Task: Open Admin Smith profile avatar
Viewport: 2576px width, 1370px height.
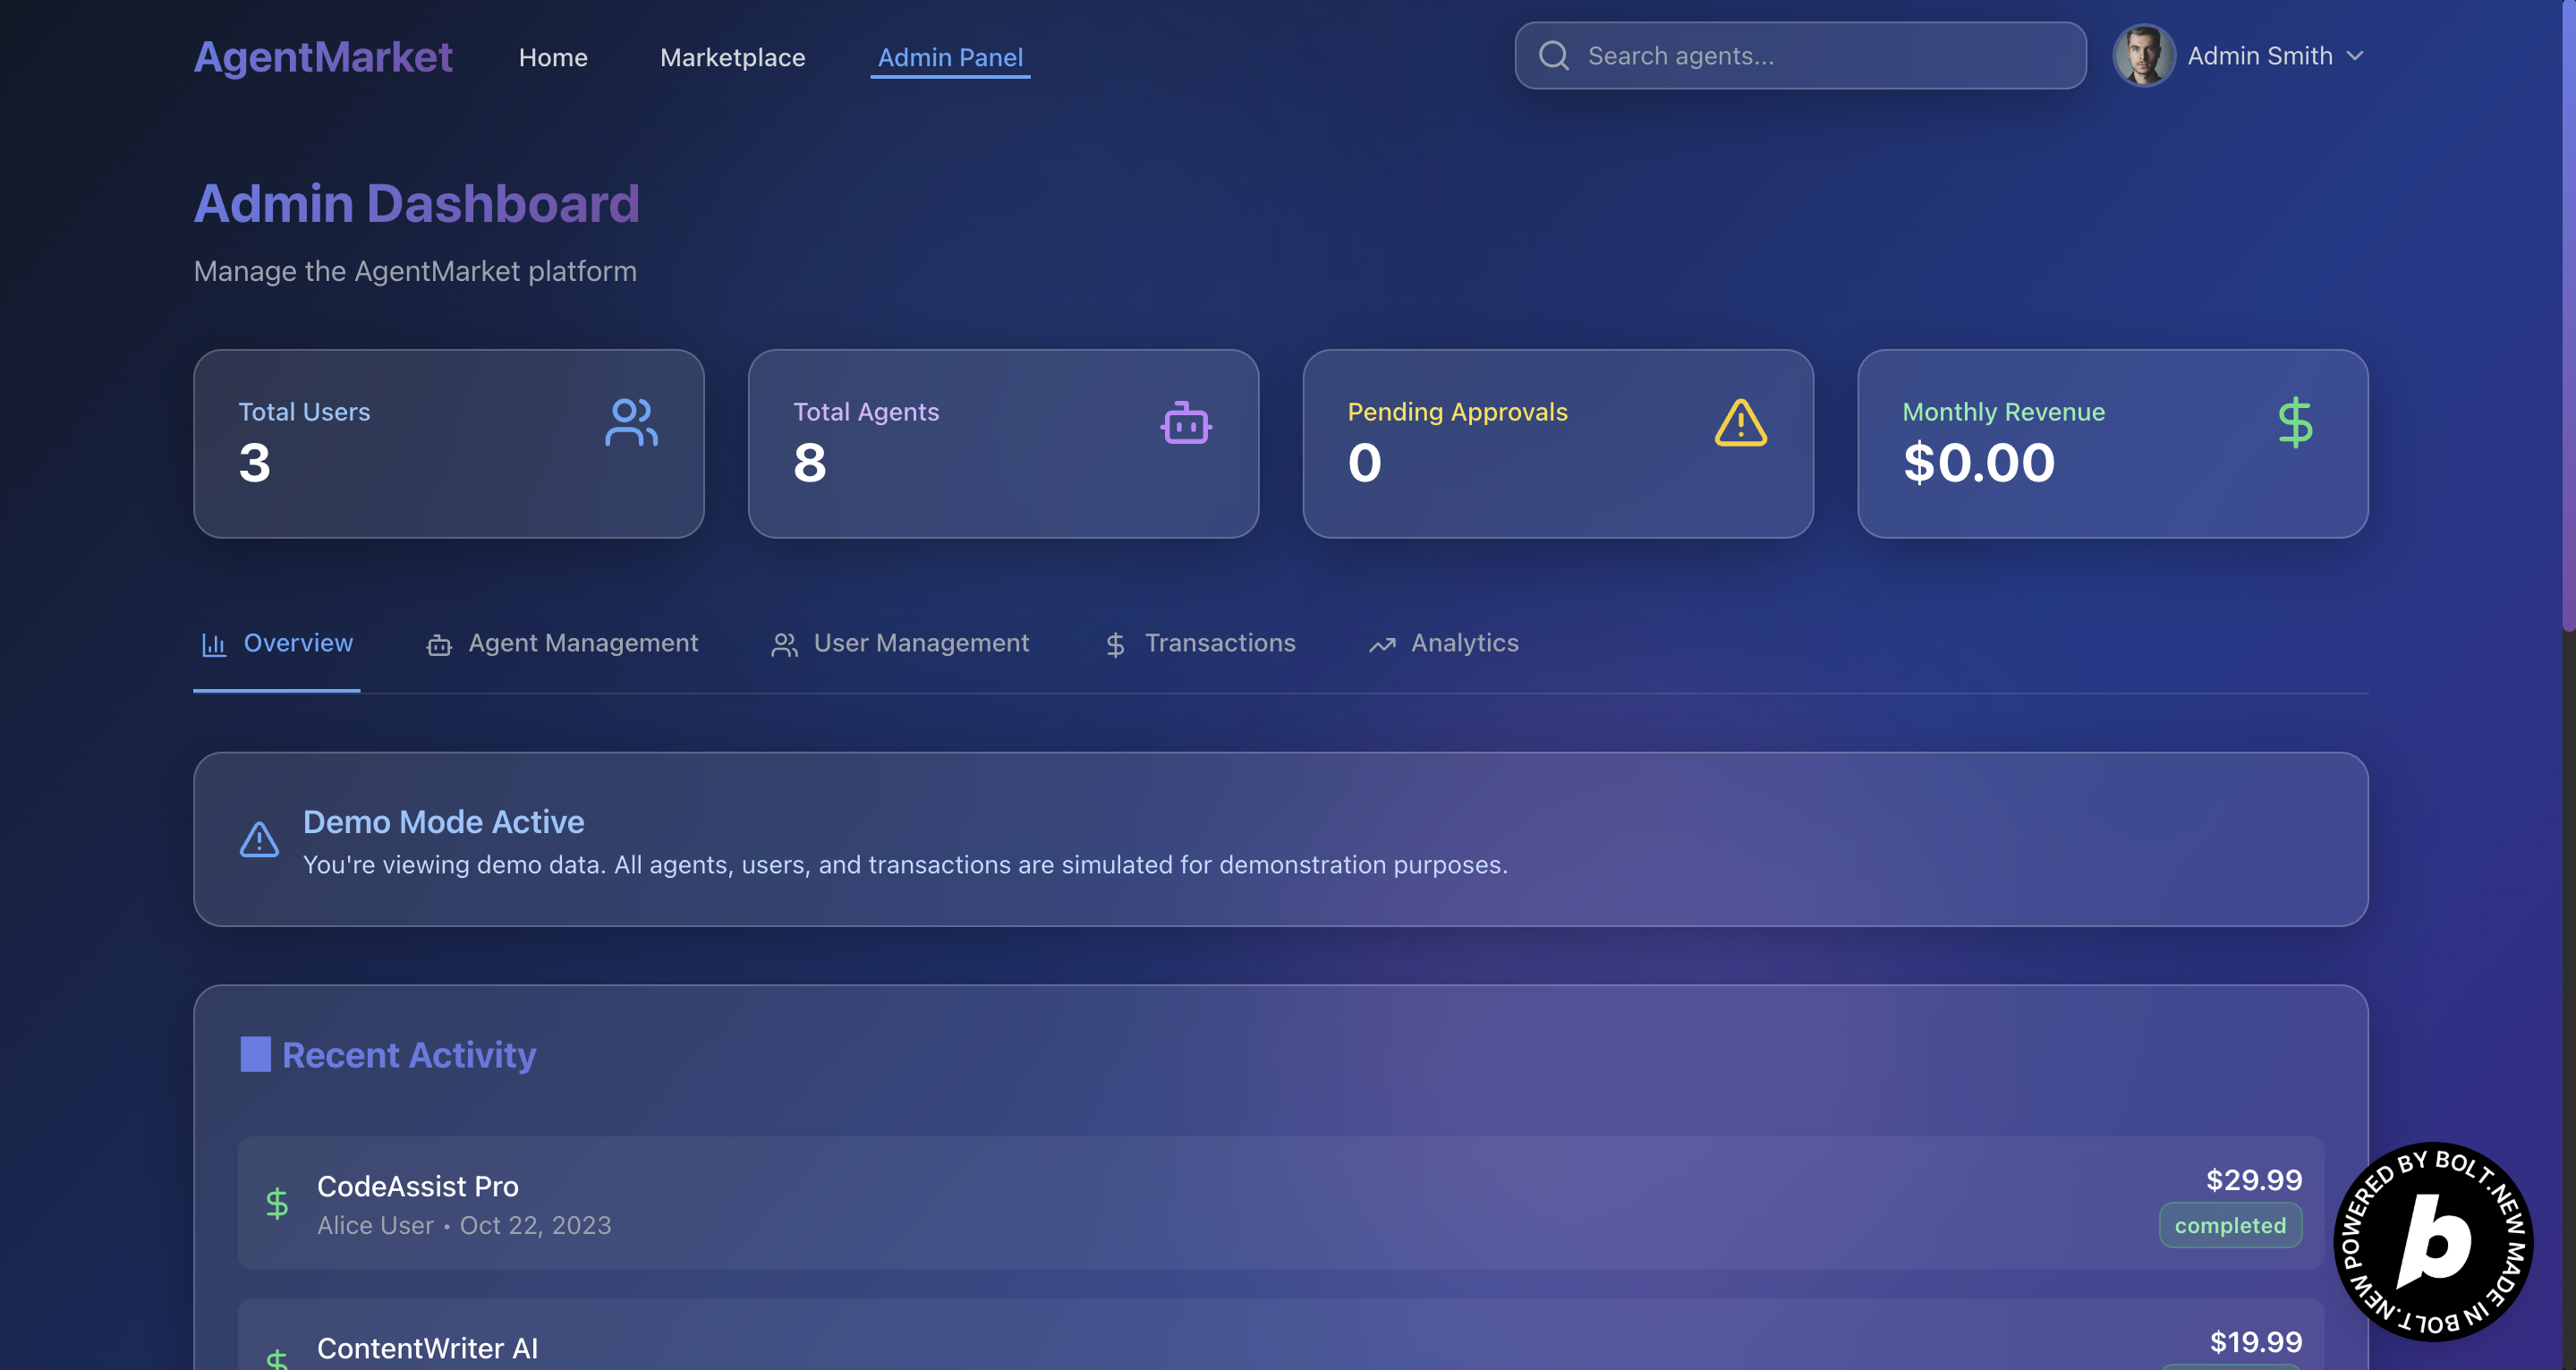Action: coord(2143,56)
